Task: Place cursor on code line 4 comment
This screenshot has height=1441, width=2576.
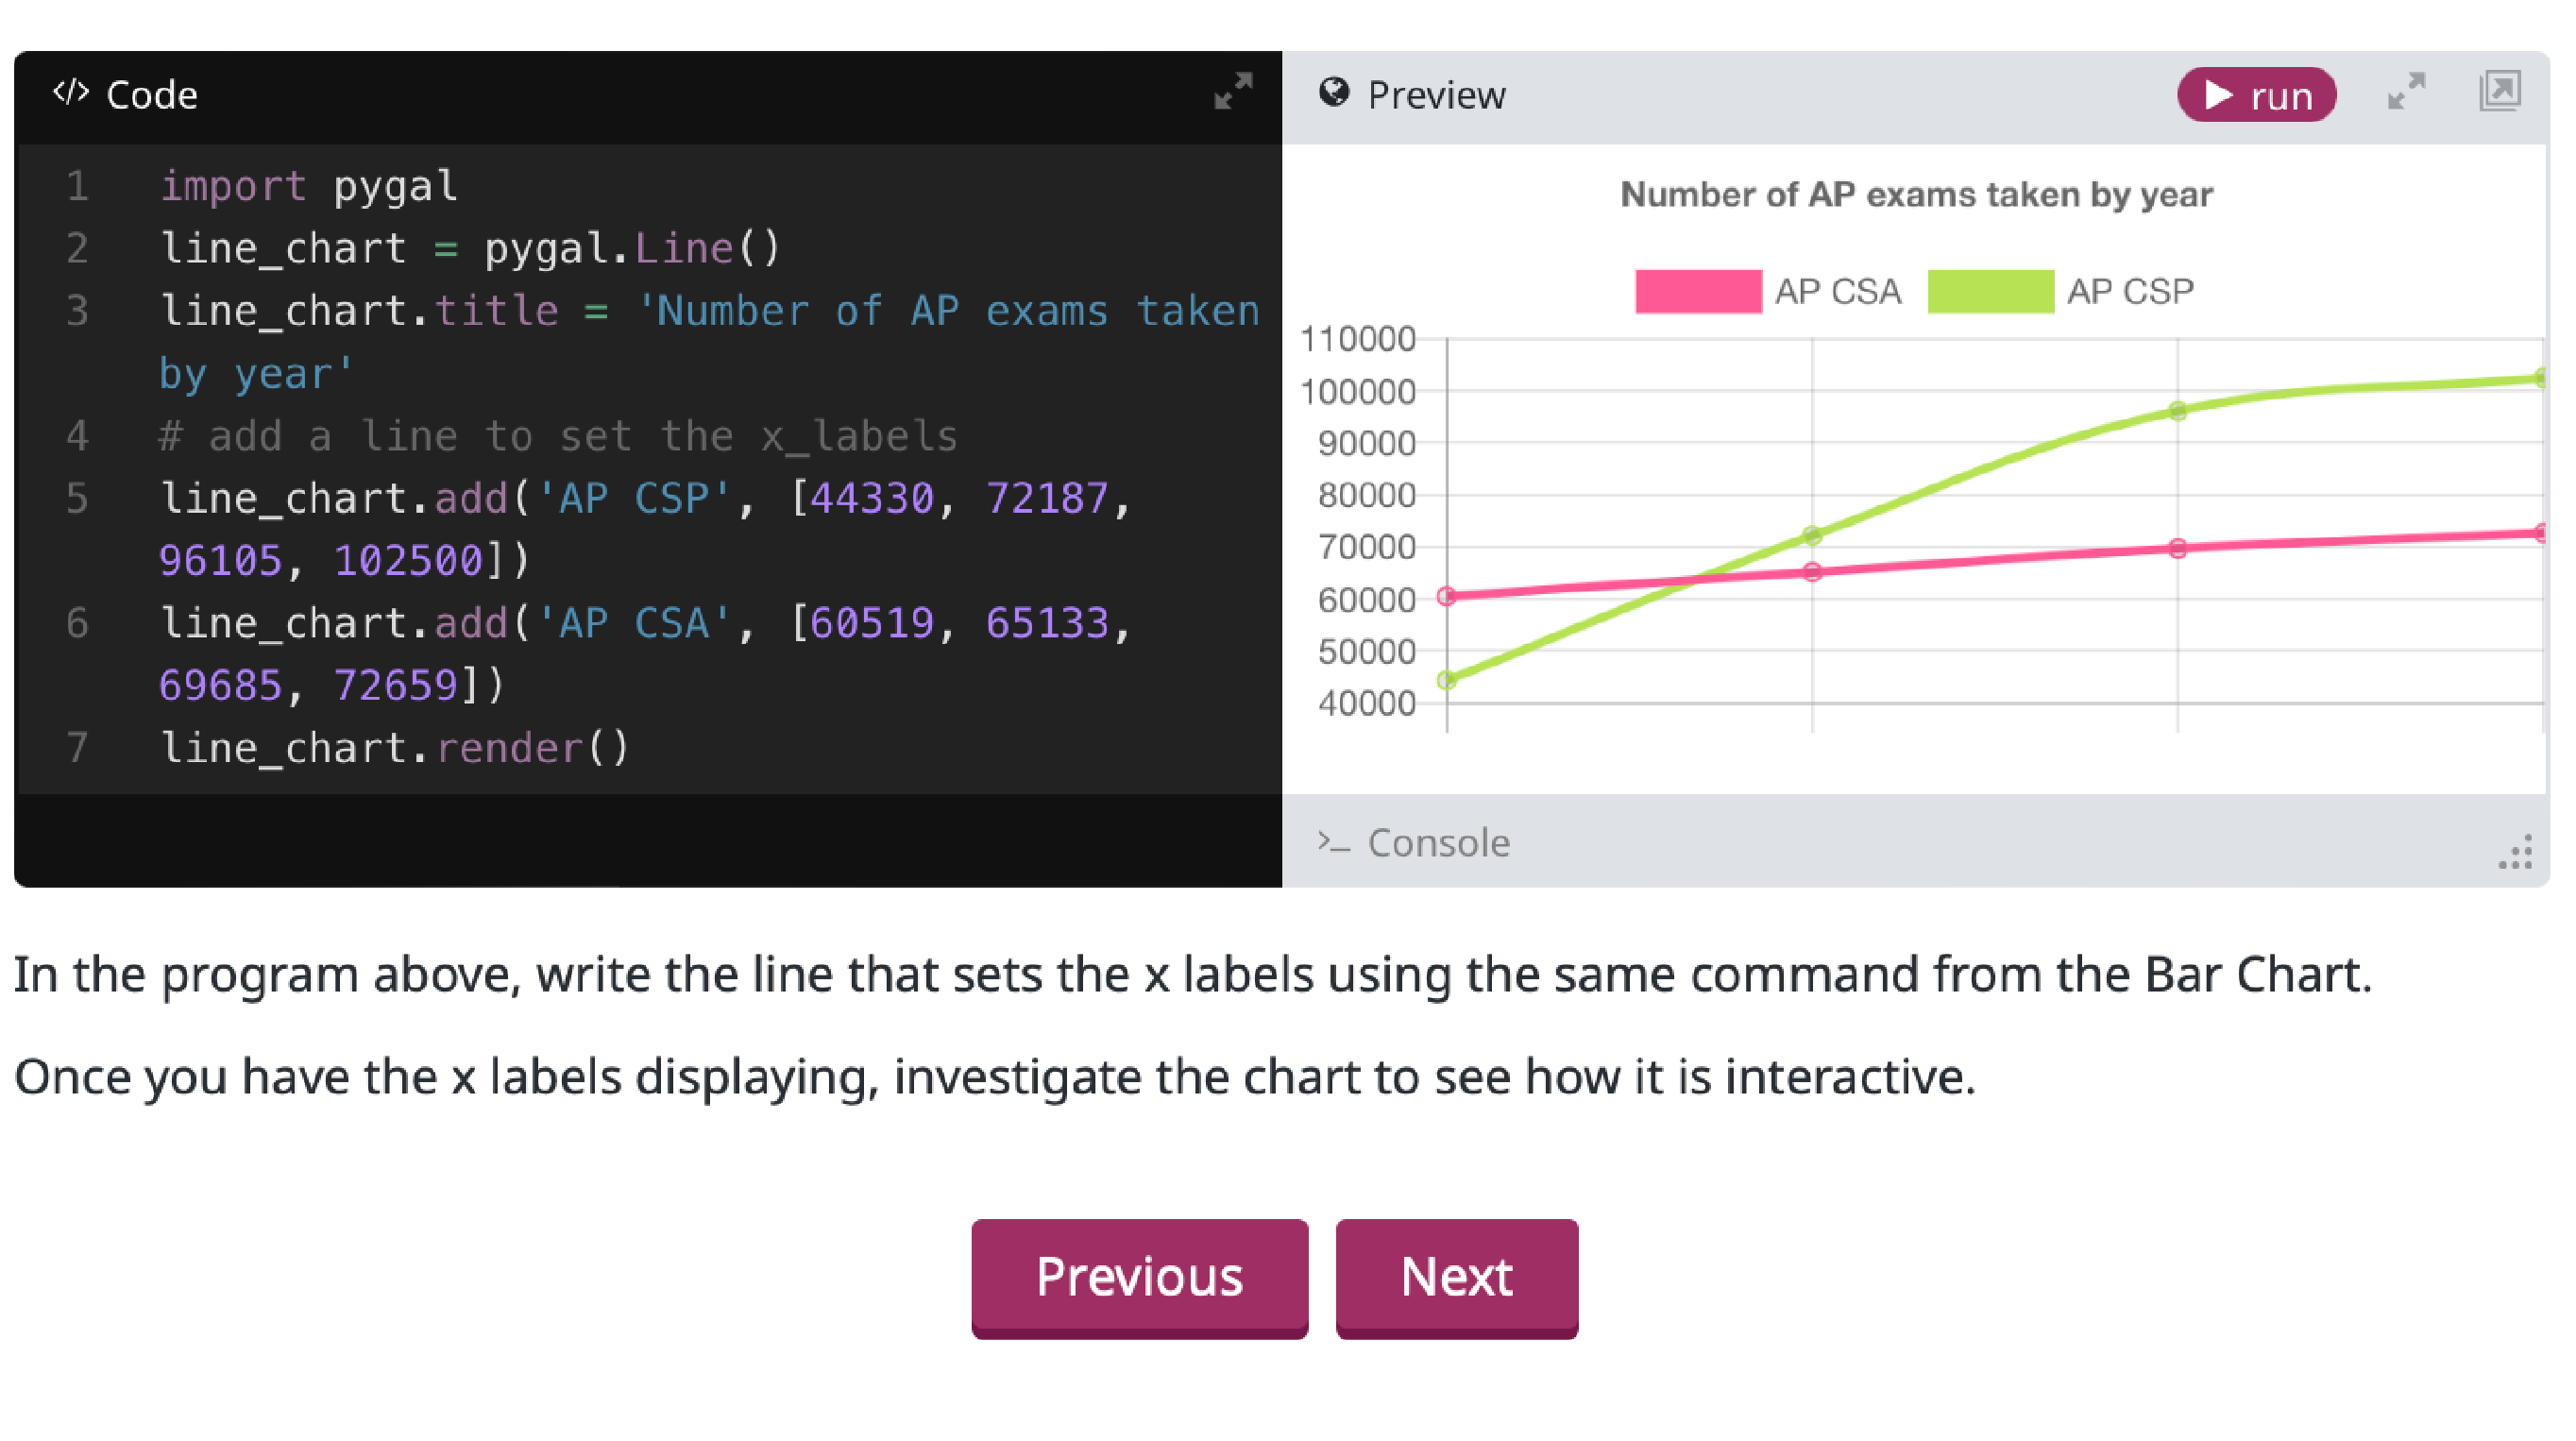Action: pyautogui.click(x=557, y=436)
